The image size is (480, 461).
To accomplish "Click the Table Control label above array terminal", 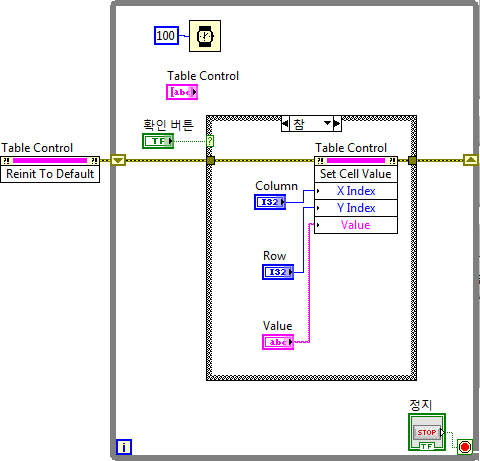I will (x=203, y=76).
